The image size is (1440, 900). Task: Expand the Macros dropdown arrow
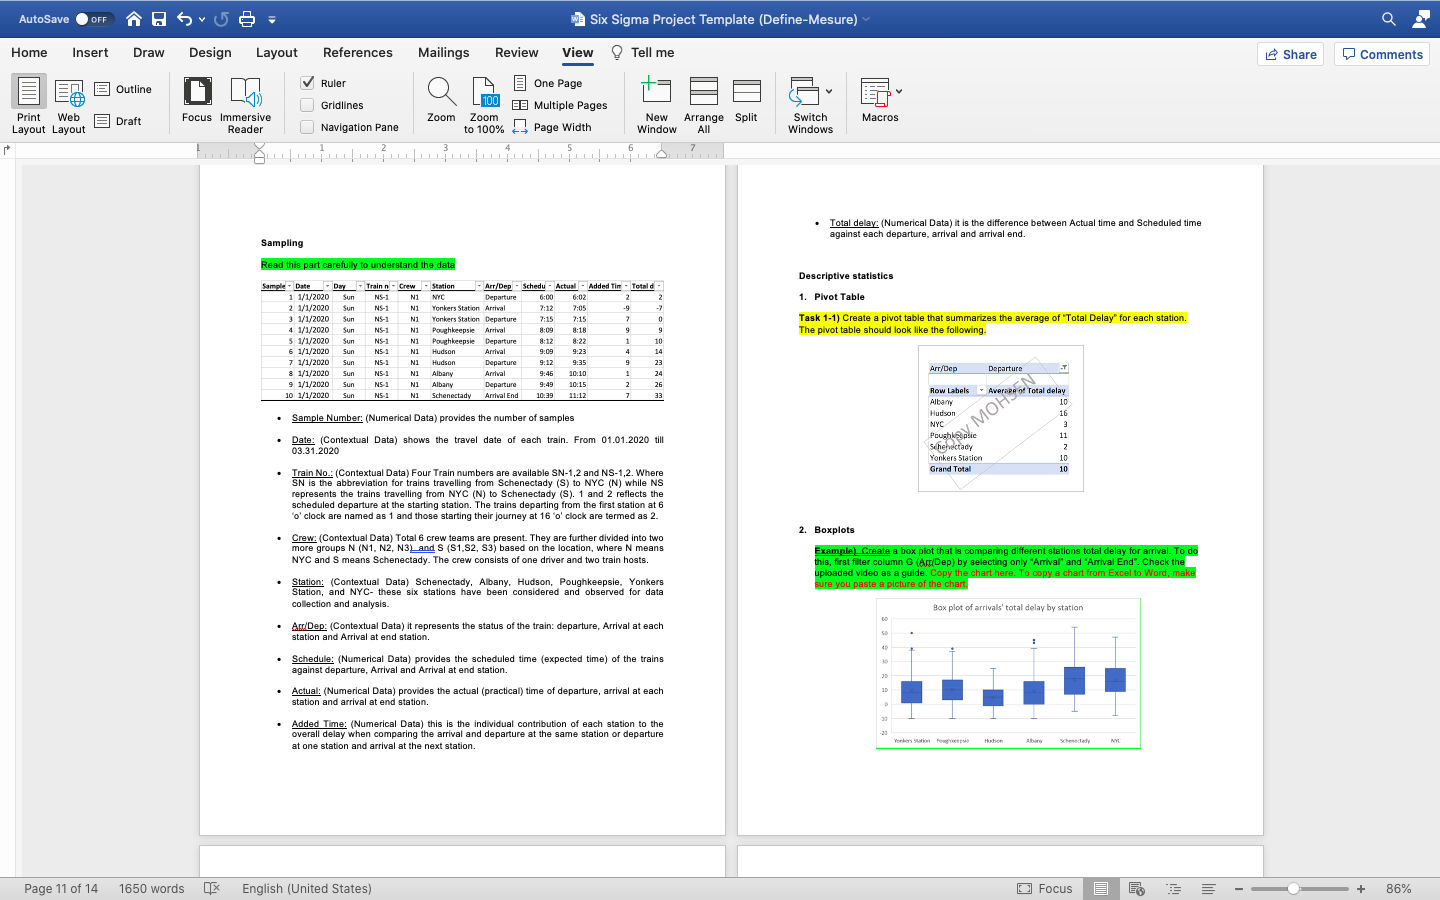(897, 89)
